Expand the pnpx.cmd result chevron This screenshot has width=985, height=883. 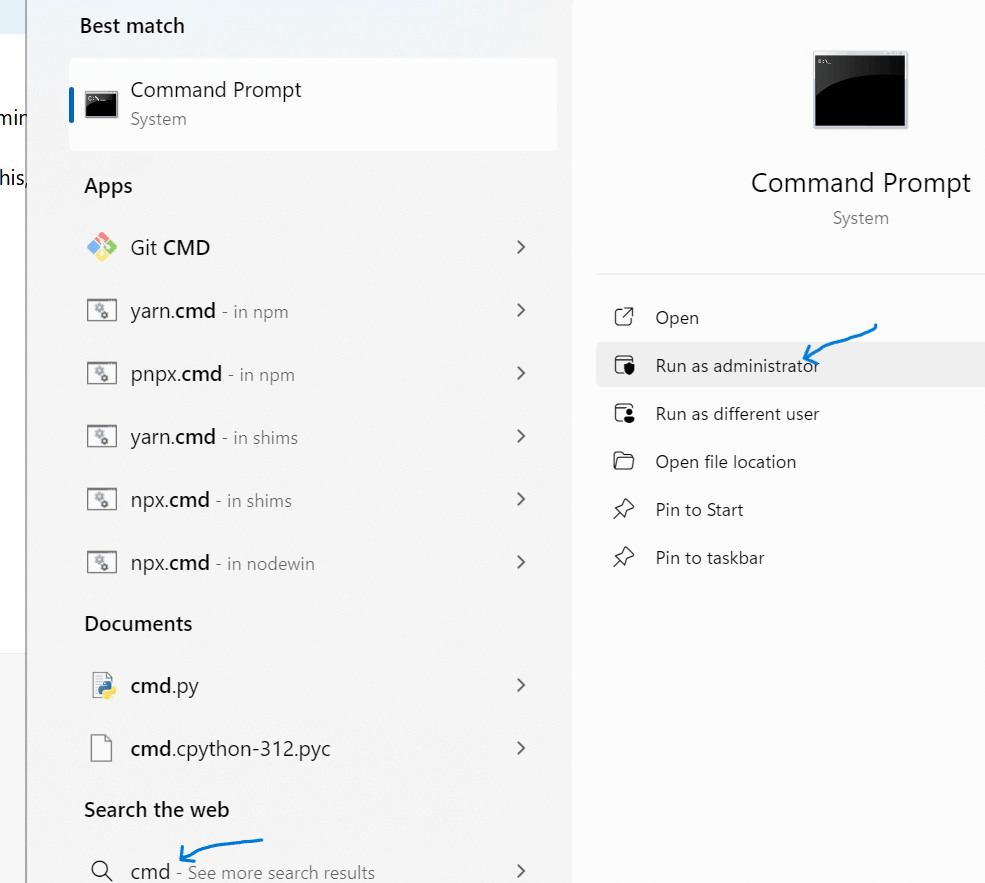[x=521, y=374]
